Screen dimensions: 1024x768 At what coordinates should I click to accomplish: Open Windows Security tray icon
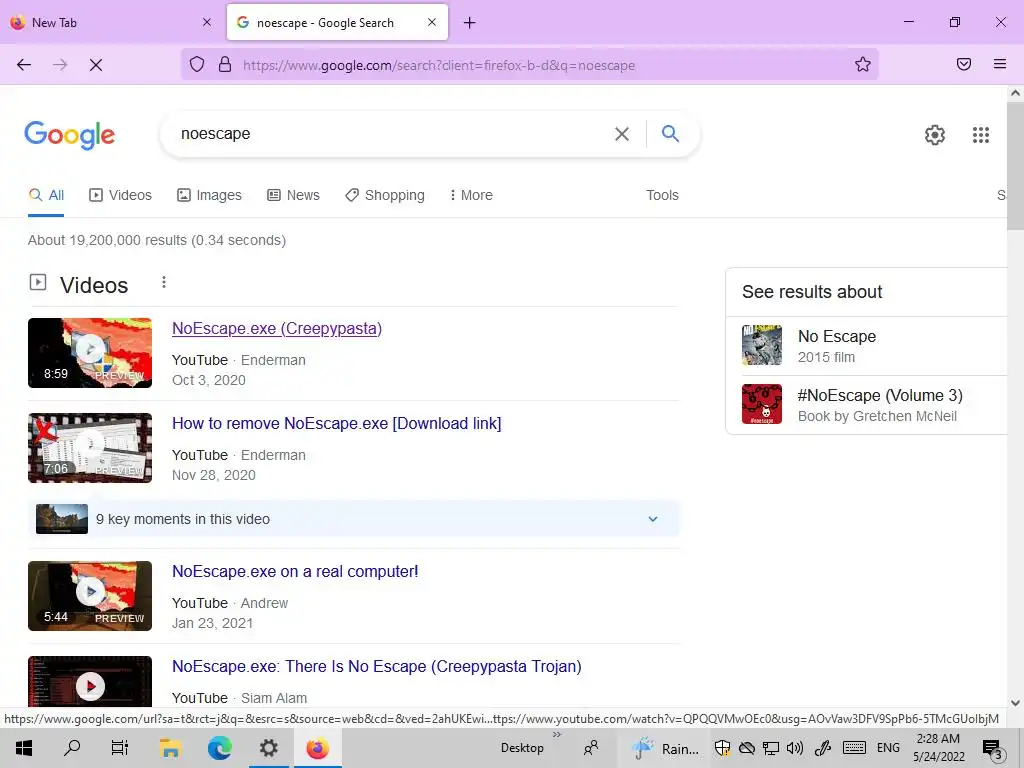pyautogui.click(x=722, y=748)
